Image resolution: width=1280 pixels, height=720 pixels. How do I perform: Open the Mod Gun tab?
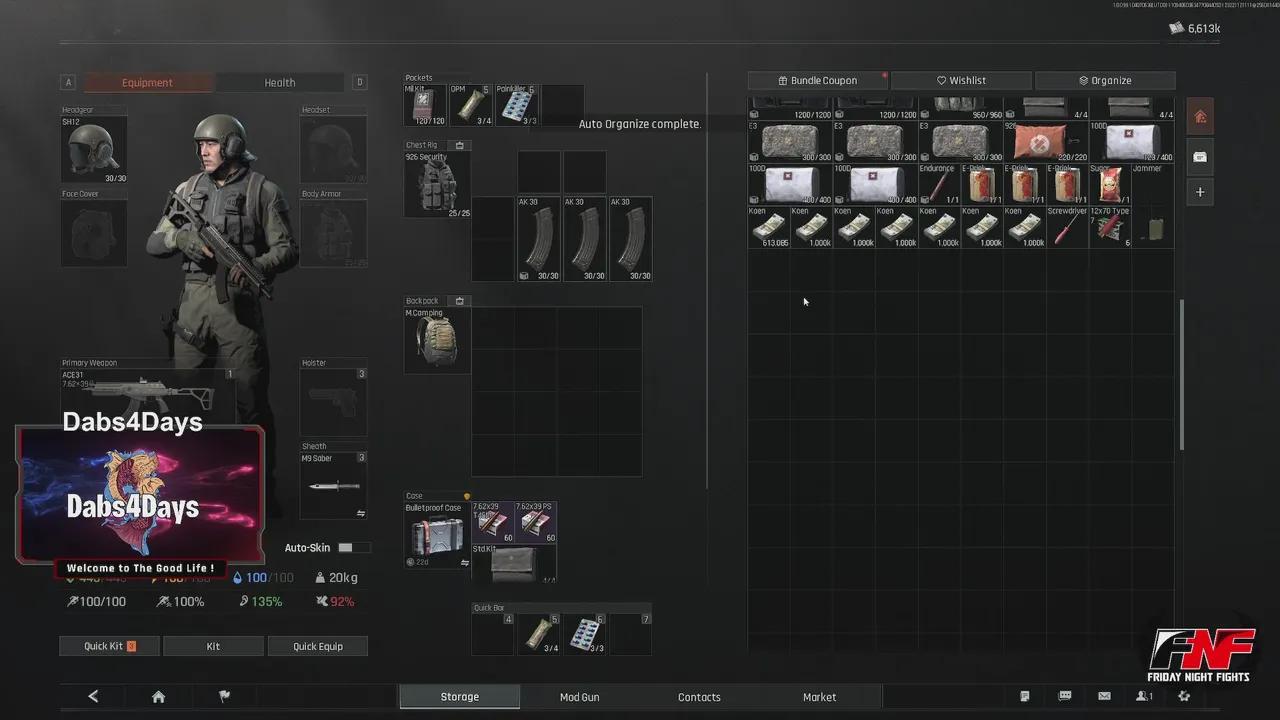pos(580,697)
